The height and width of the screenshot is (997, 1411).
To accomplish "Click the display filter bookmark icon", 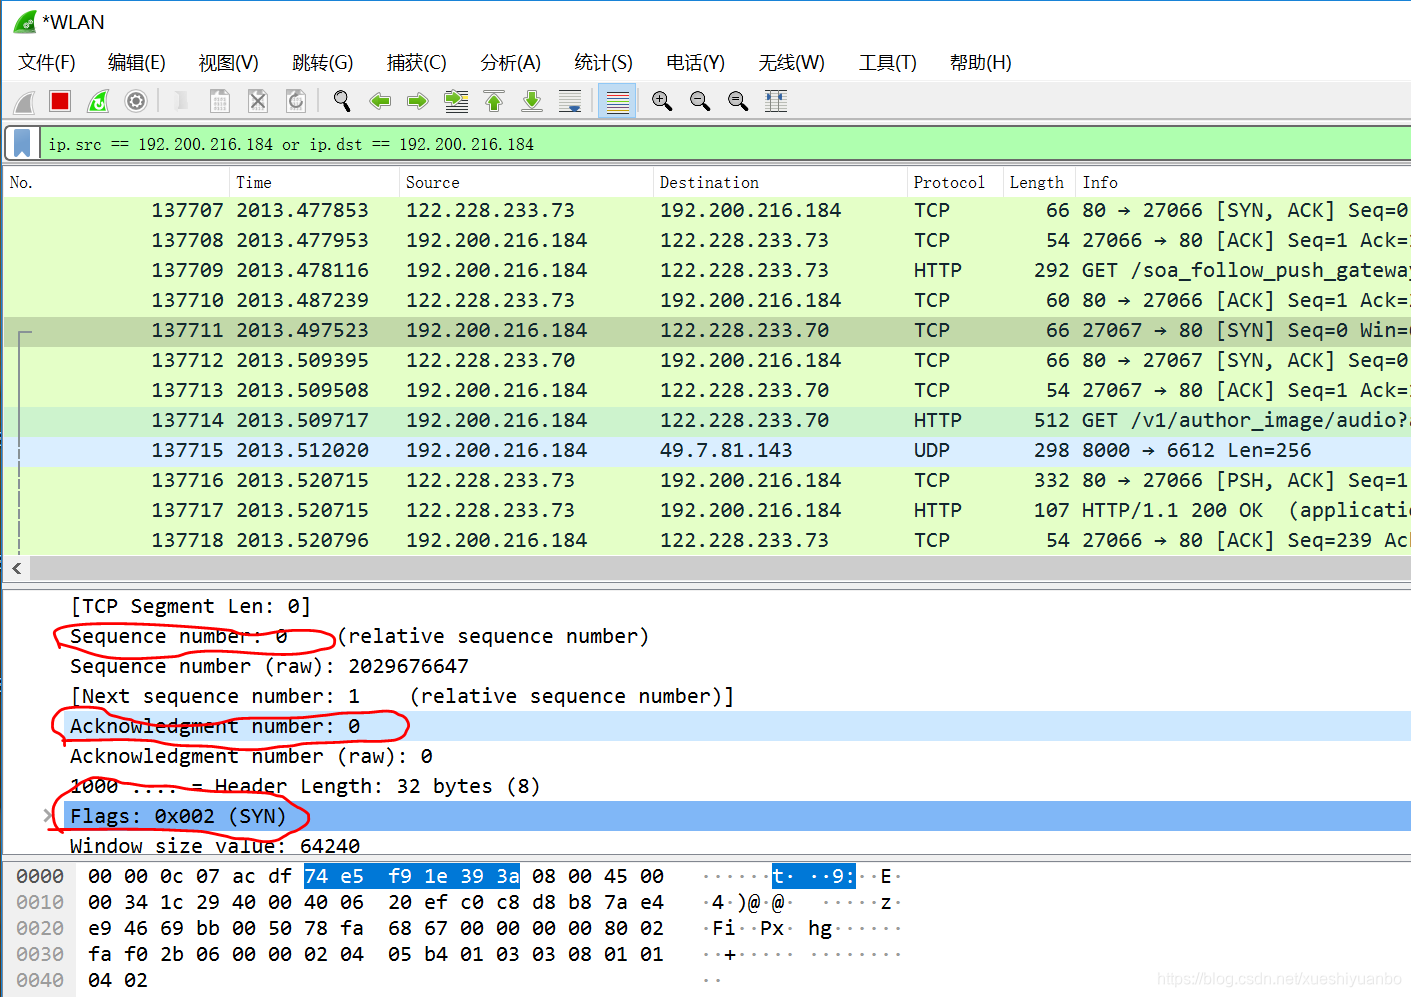I will (x=22, y=144).
